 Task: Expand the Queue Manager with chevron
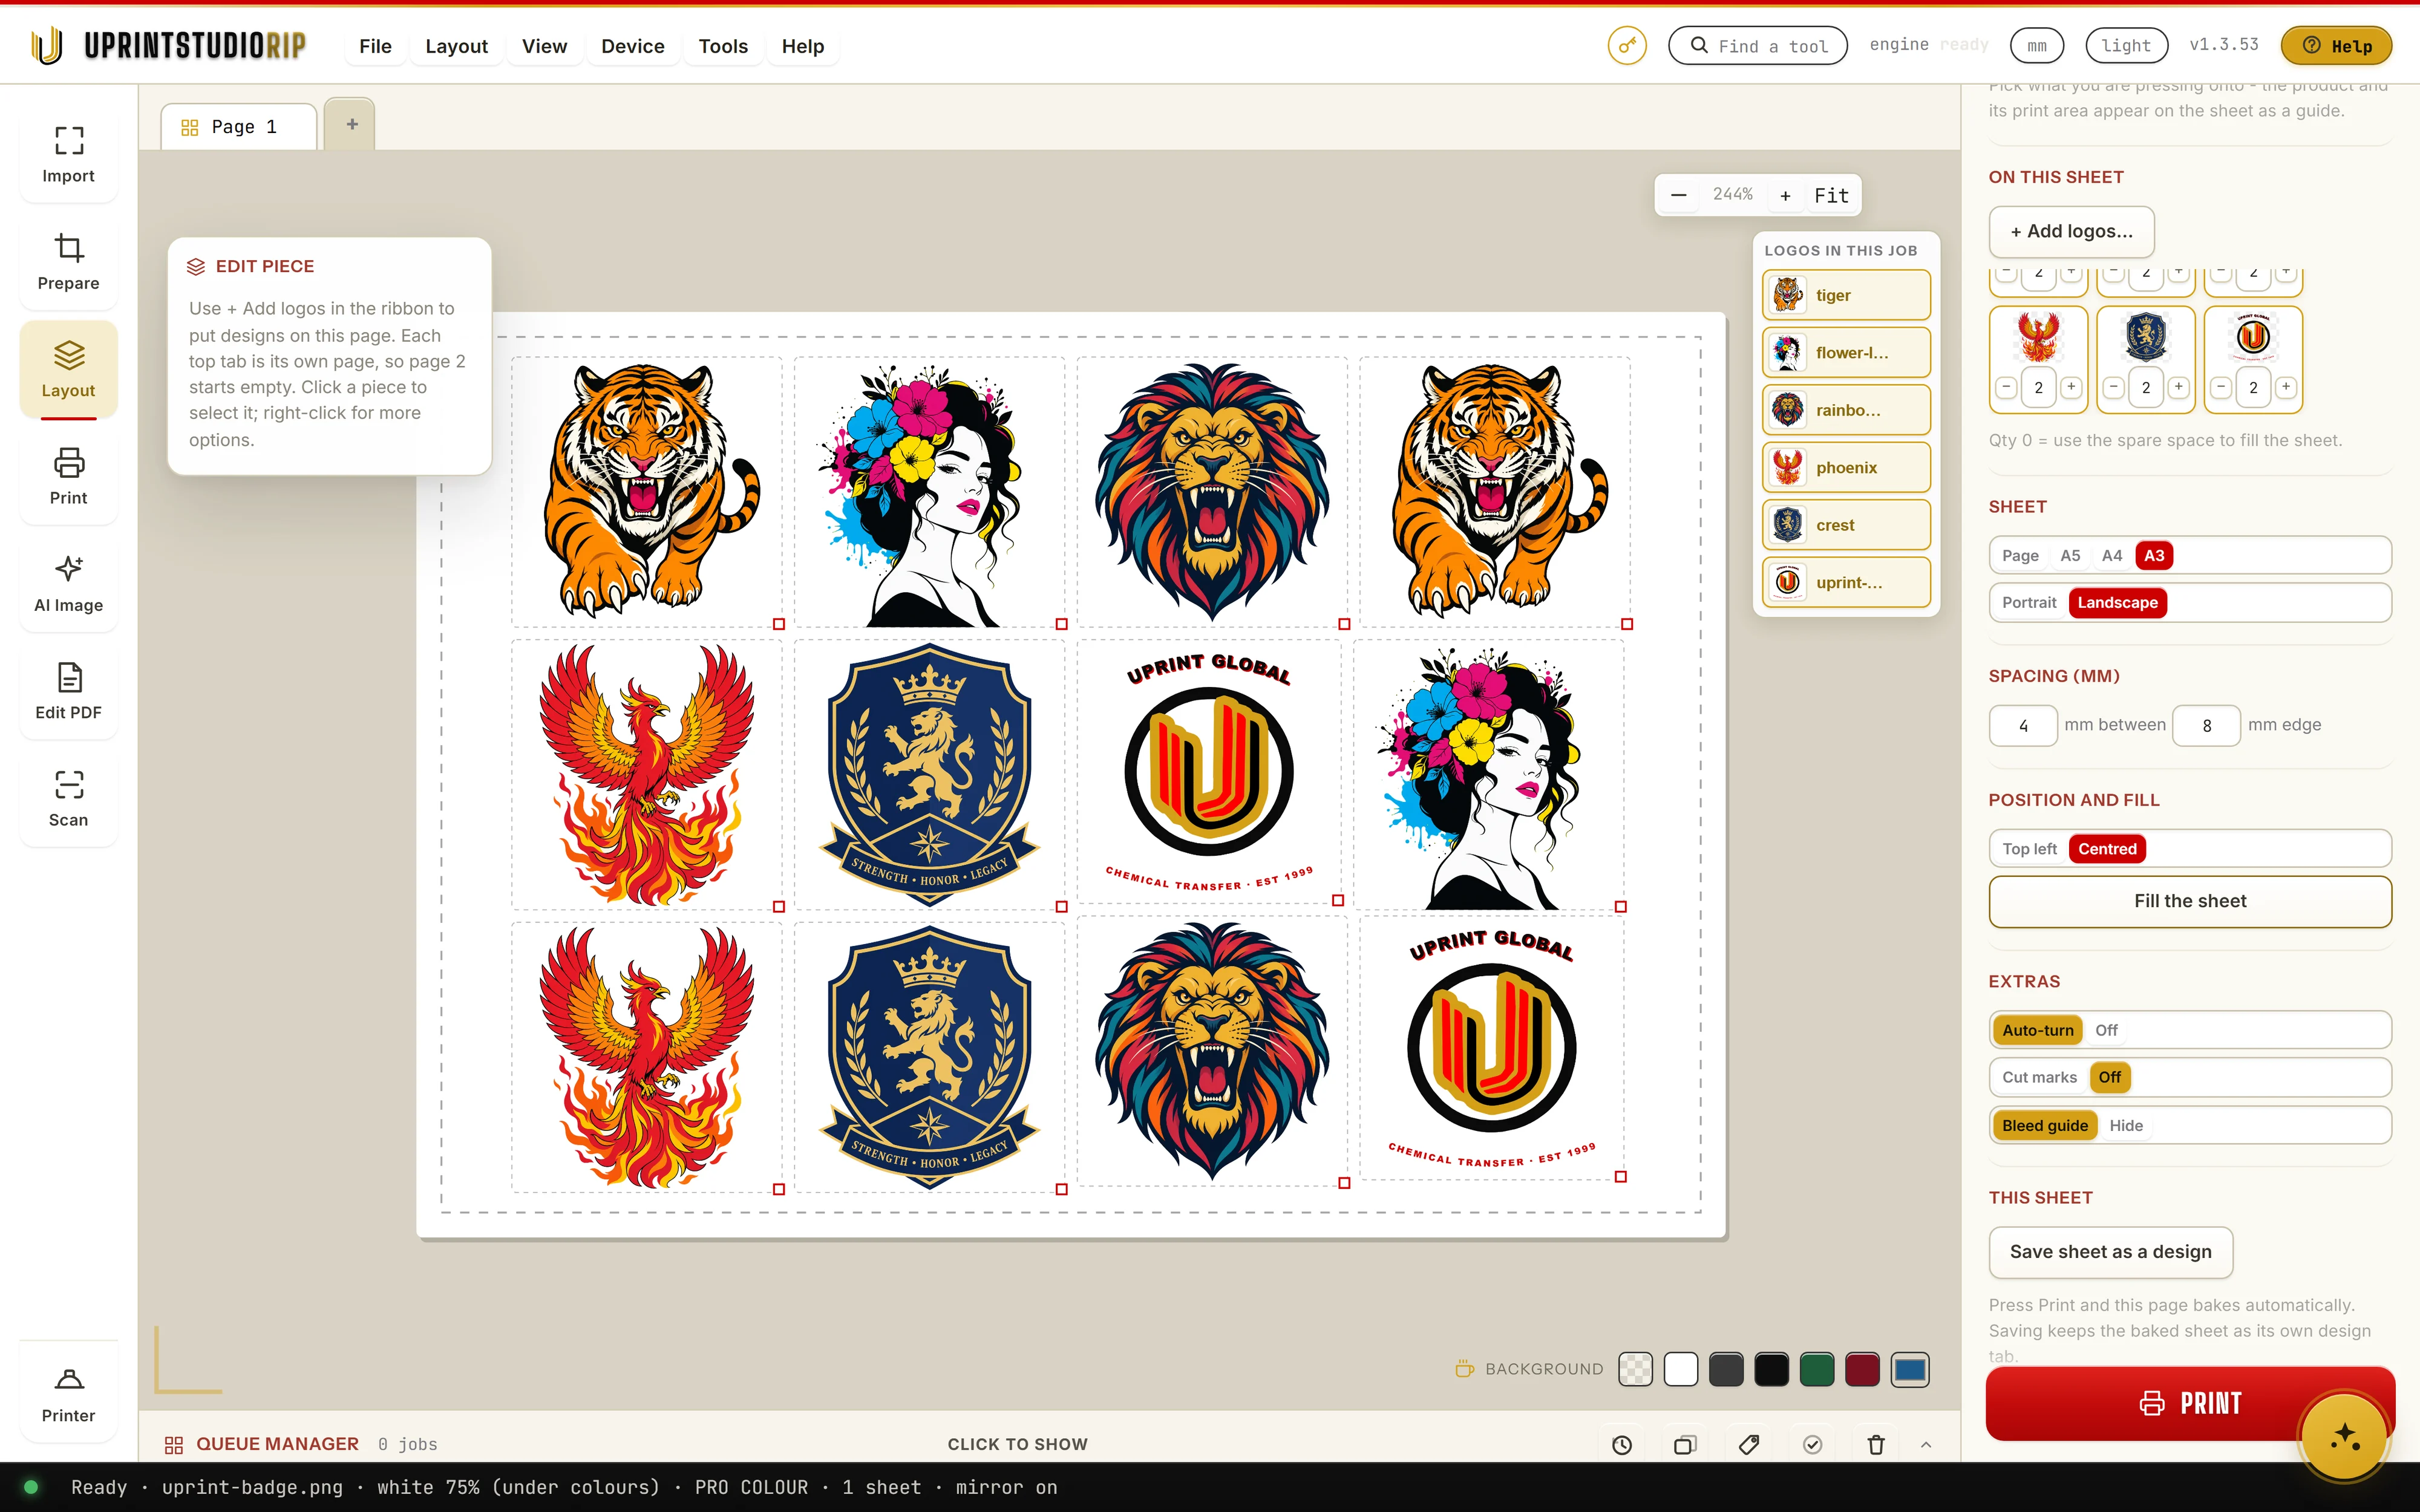(1926, 1444)
